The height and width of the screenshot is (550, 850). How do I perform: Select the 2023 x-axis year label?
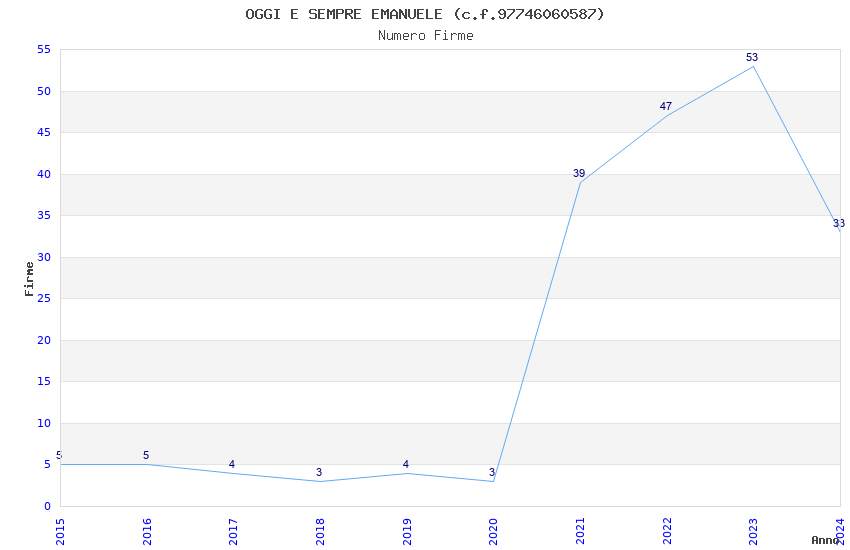coord(753,532)
